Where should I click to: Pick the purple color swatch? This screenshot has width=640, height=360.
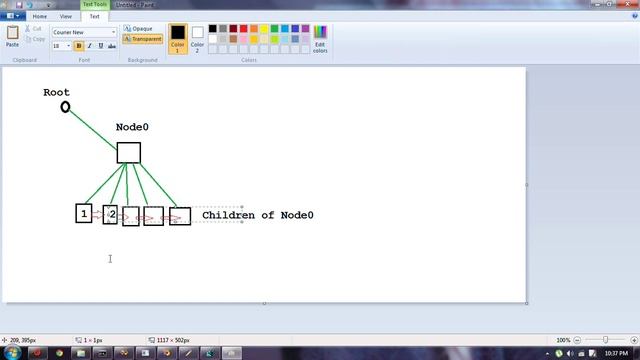click(x=305, y=28)
